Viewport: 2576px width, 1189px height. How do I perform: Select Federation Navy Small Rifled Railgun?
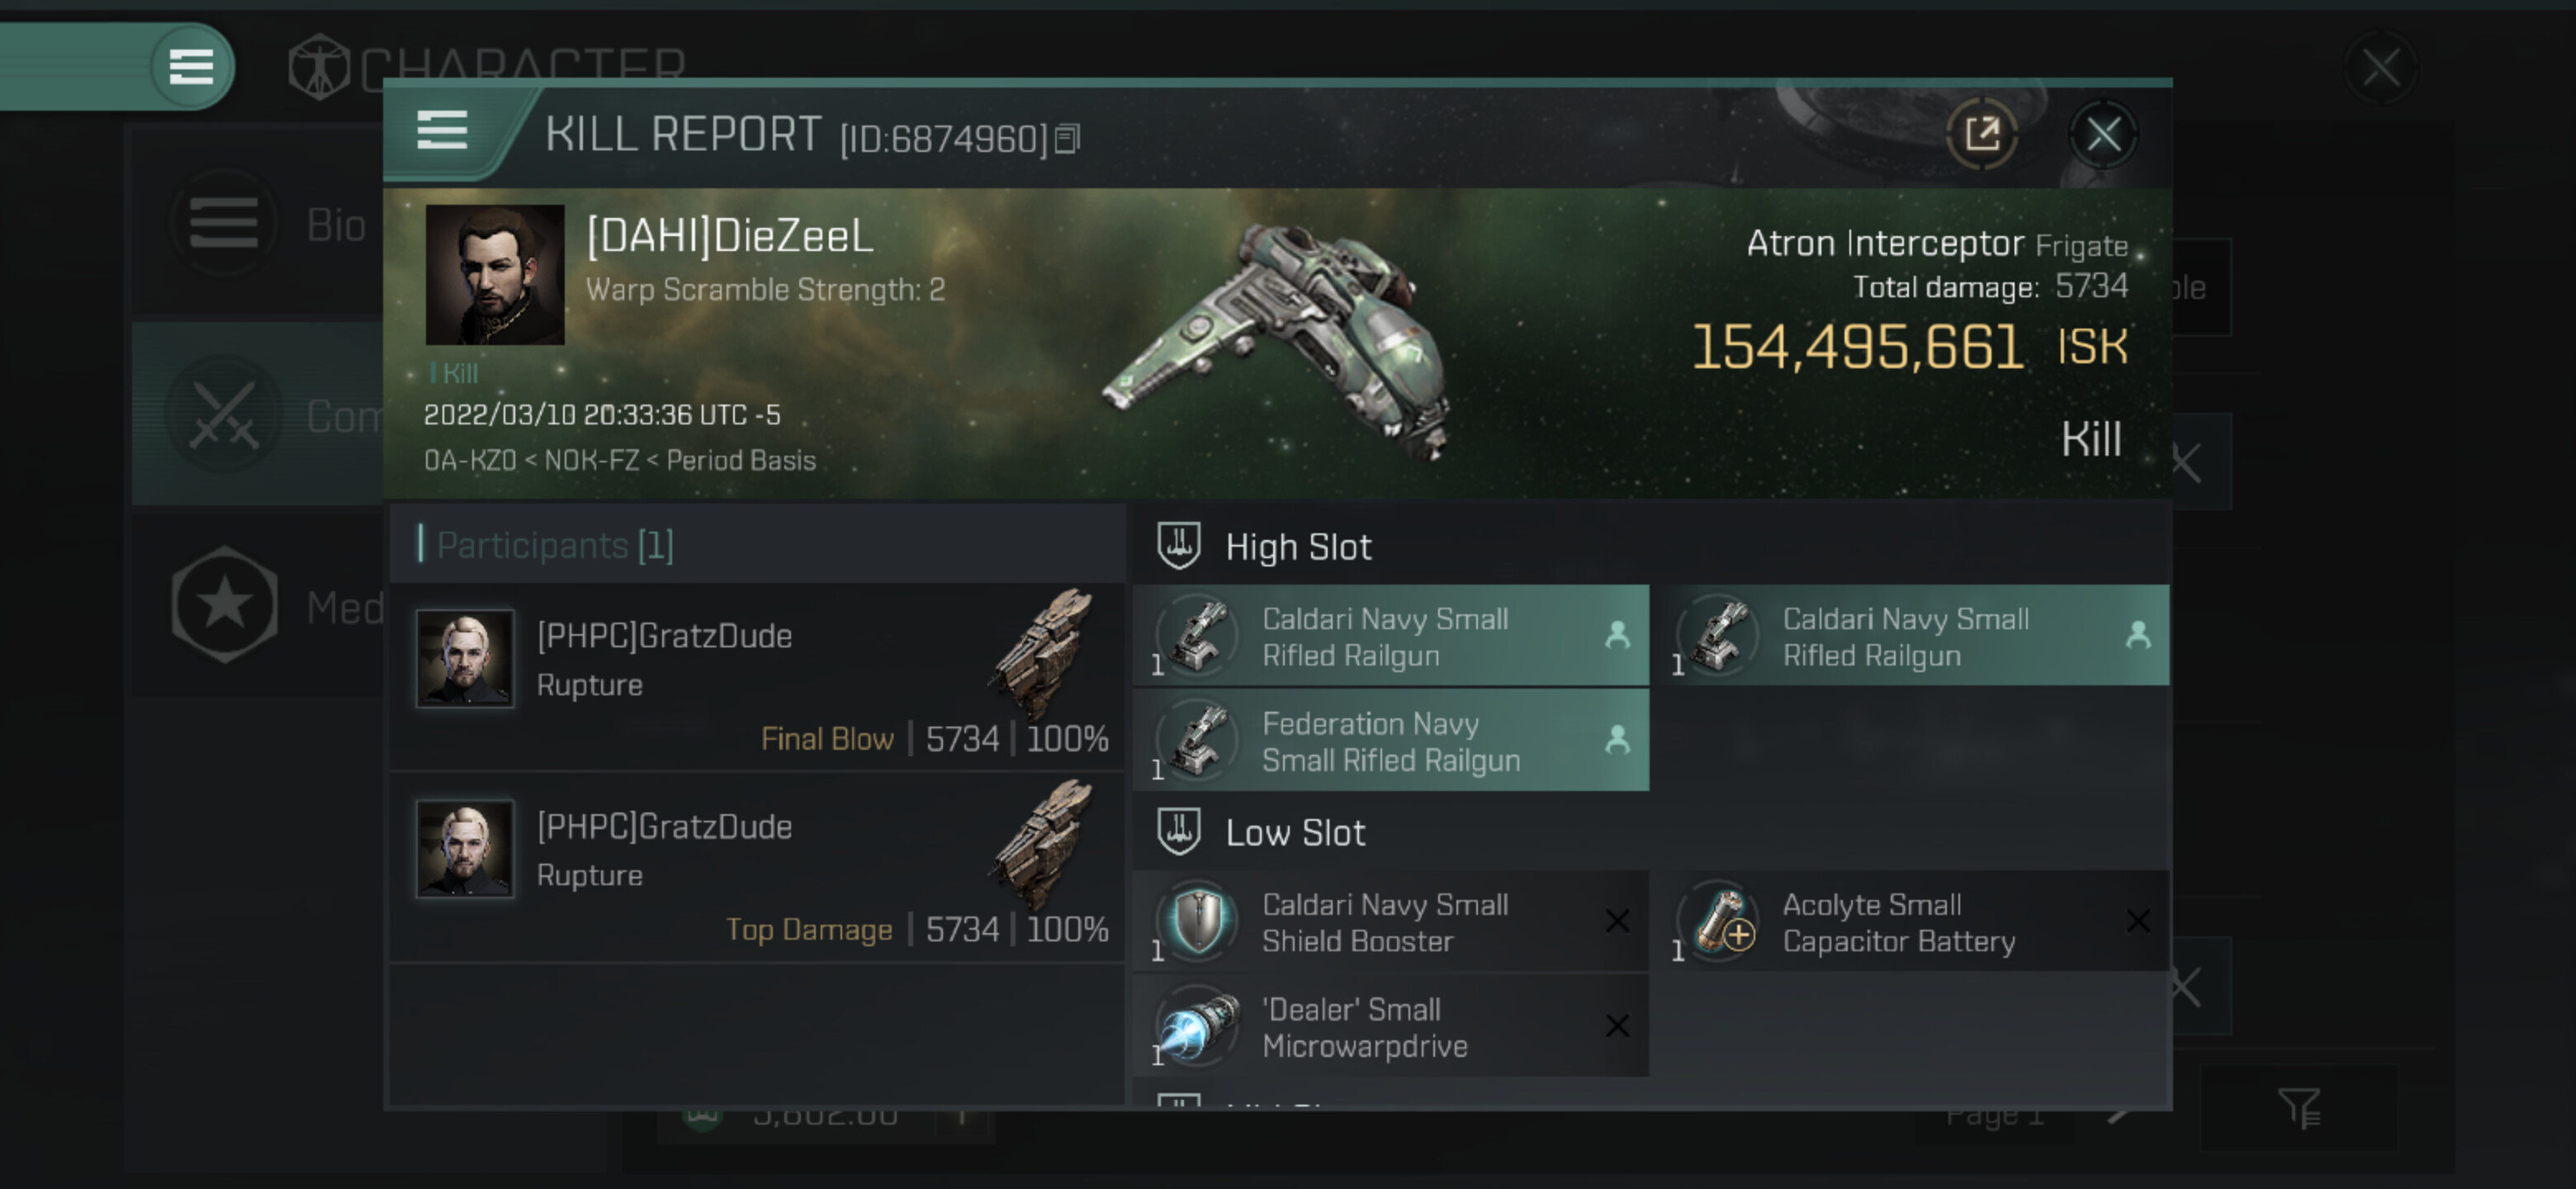1390,741
